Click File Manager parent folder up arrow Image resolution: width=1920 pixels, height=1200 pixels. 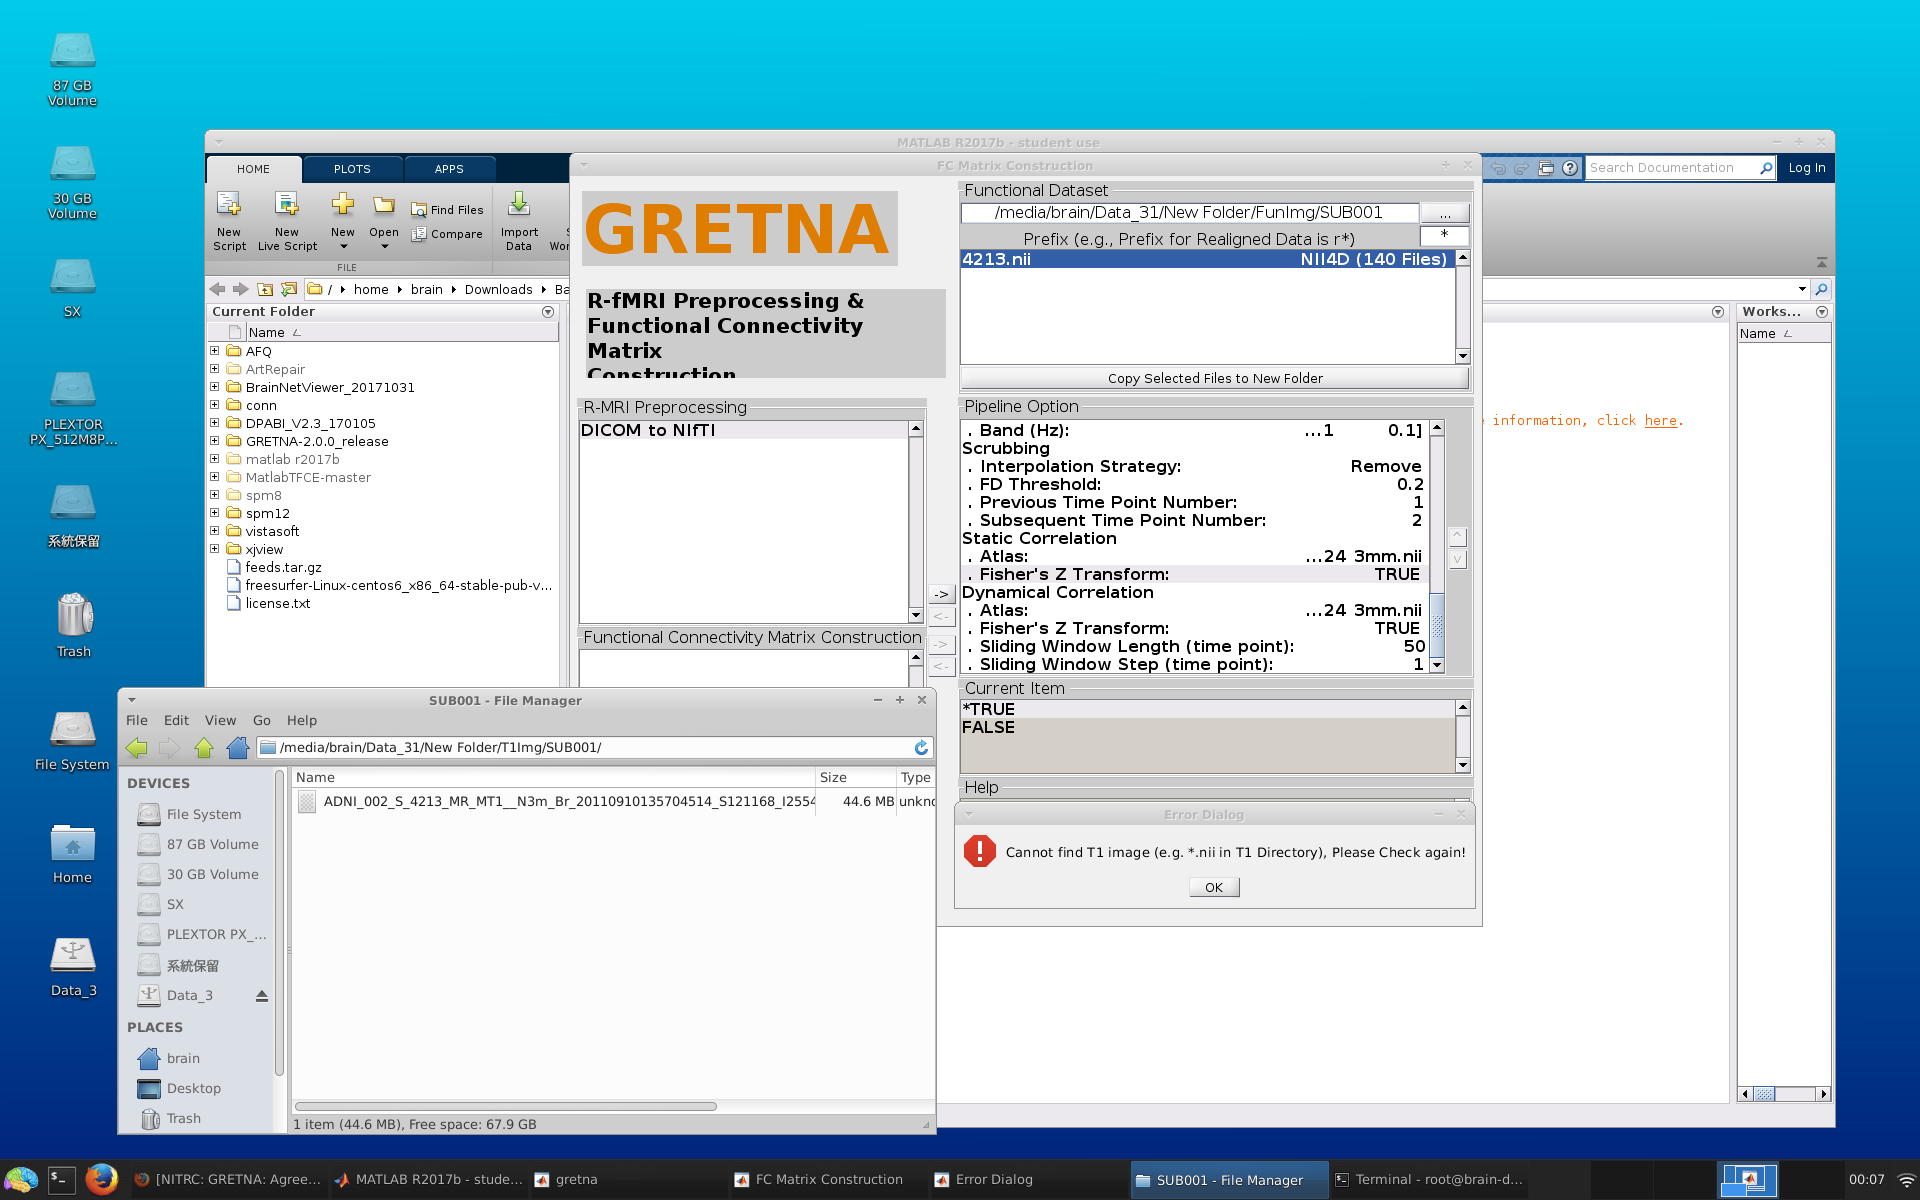(x=204, y=747)
